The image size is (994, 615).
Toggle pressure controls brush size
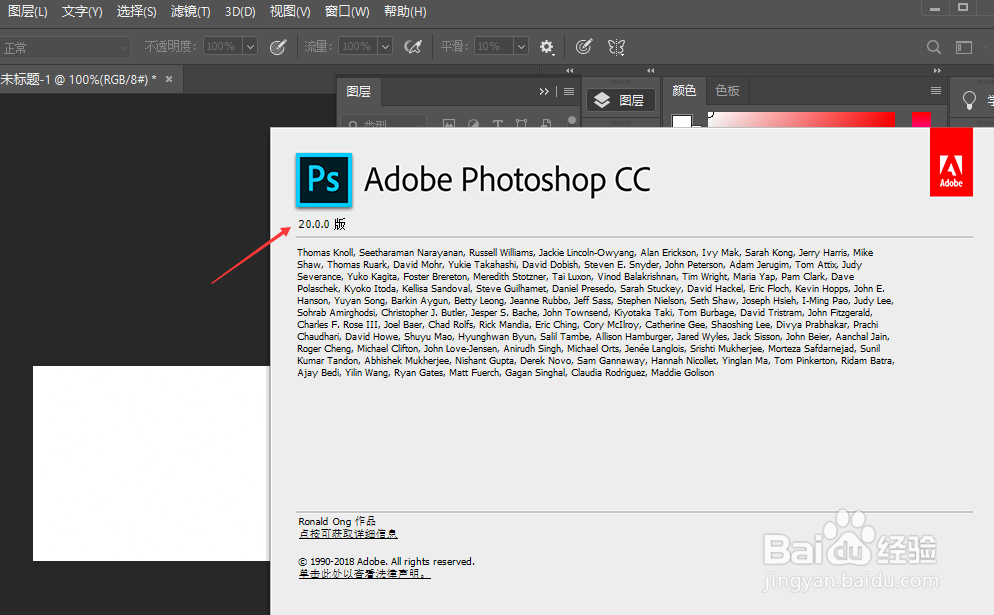pos(584,46)
